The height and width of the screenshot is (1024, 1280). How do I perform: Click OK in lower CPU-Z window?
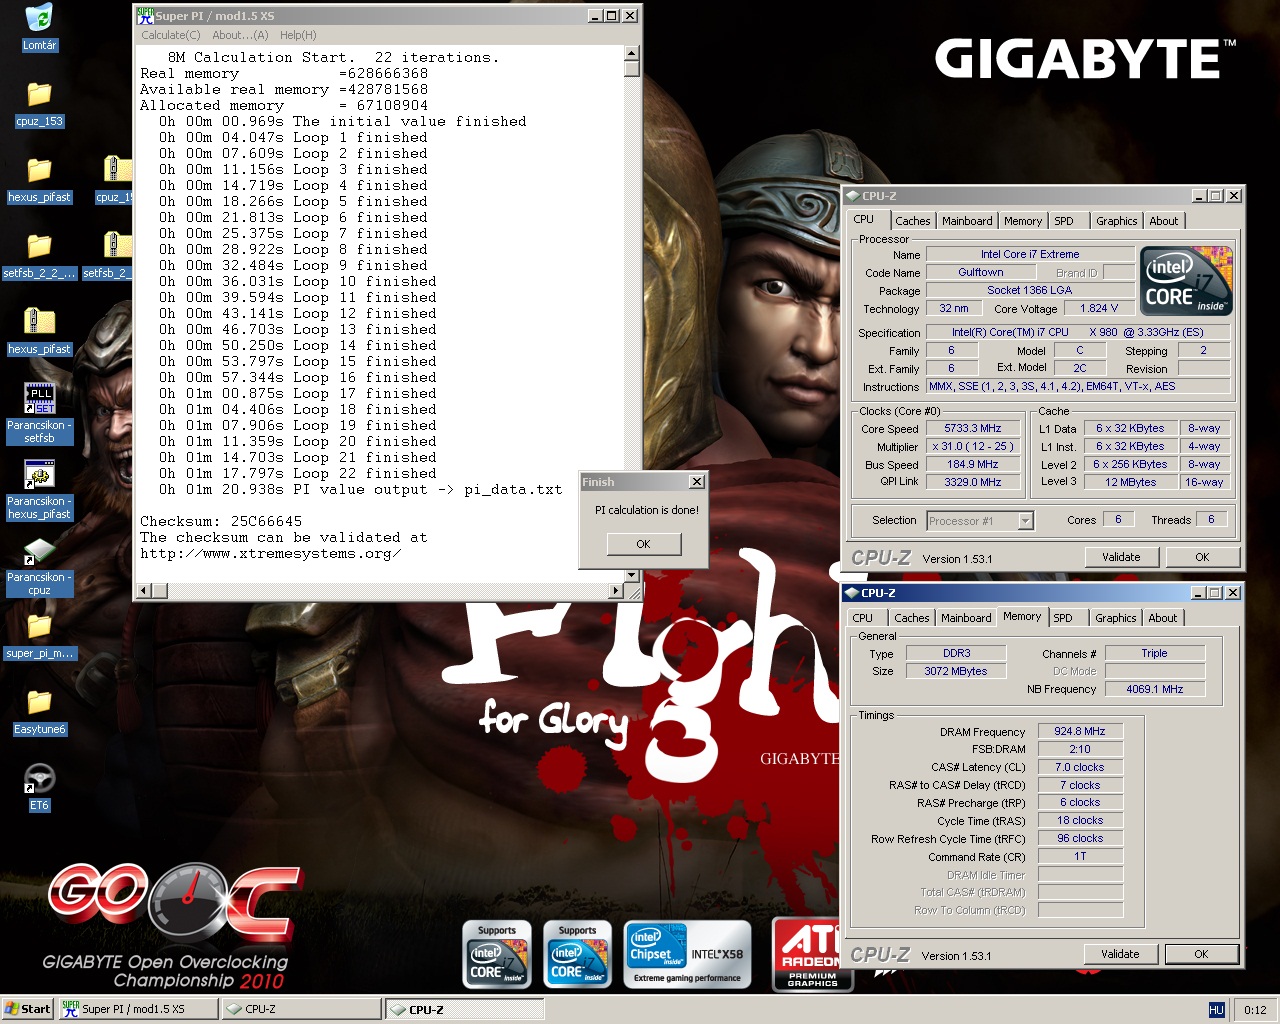tap(1201, 954)
